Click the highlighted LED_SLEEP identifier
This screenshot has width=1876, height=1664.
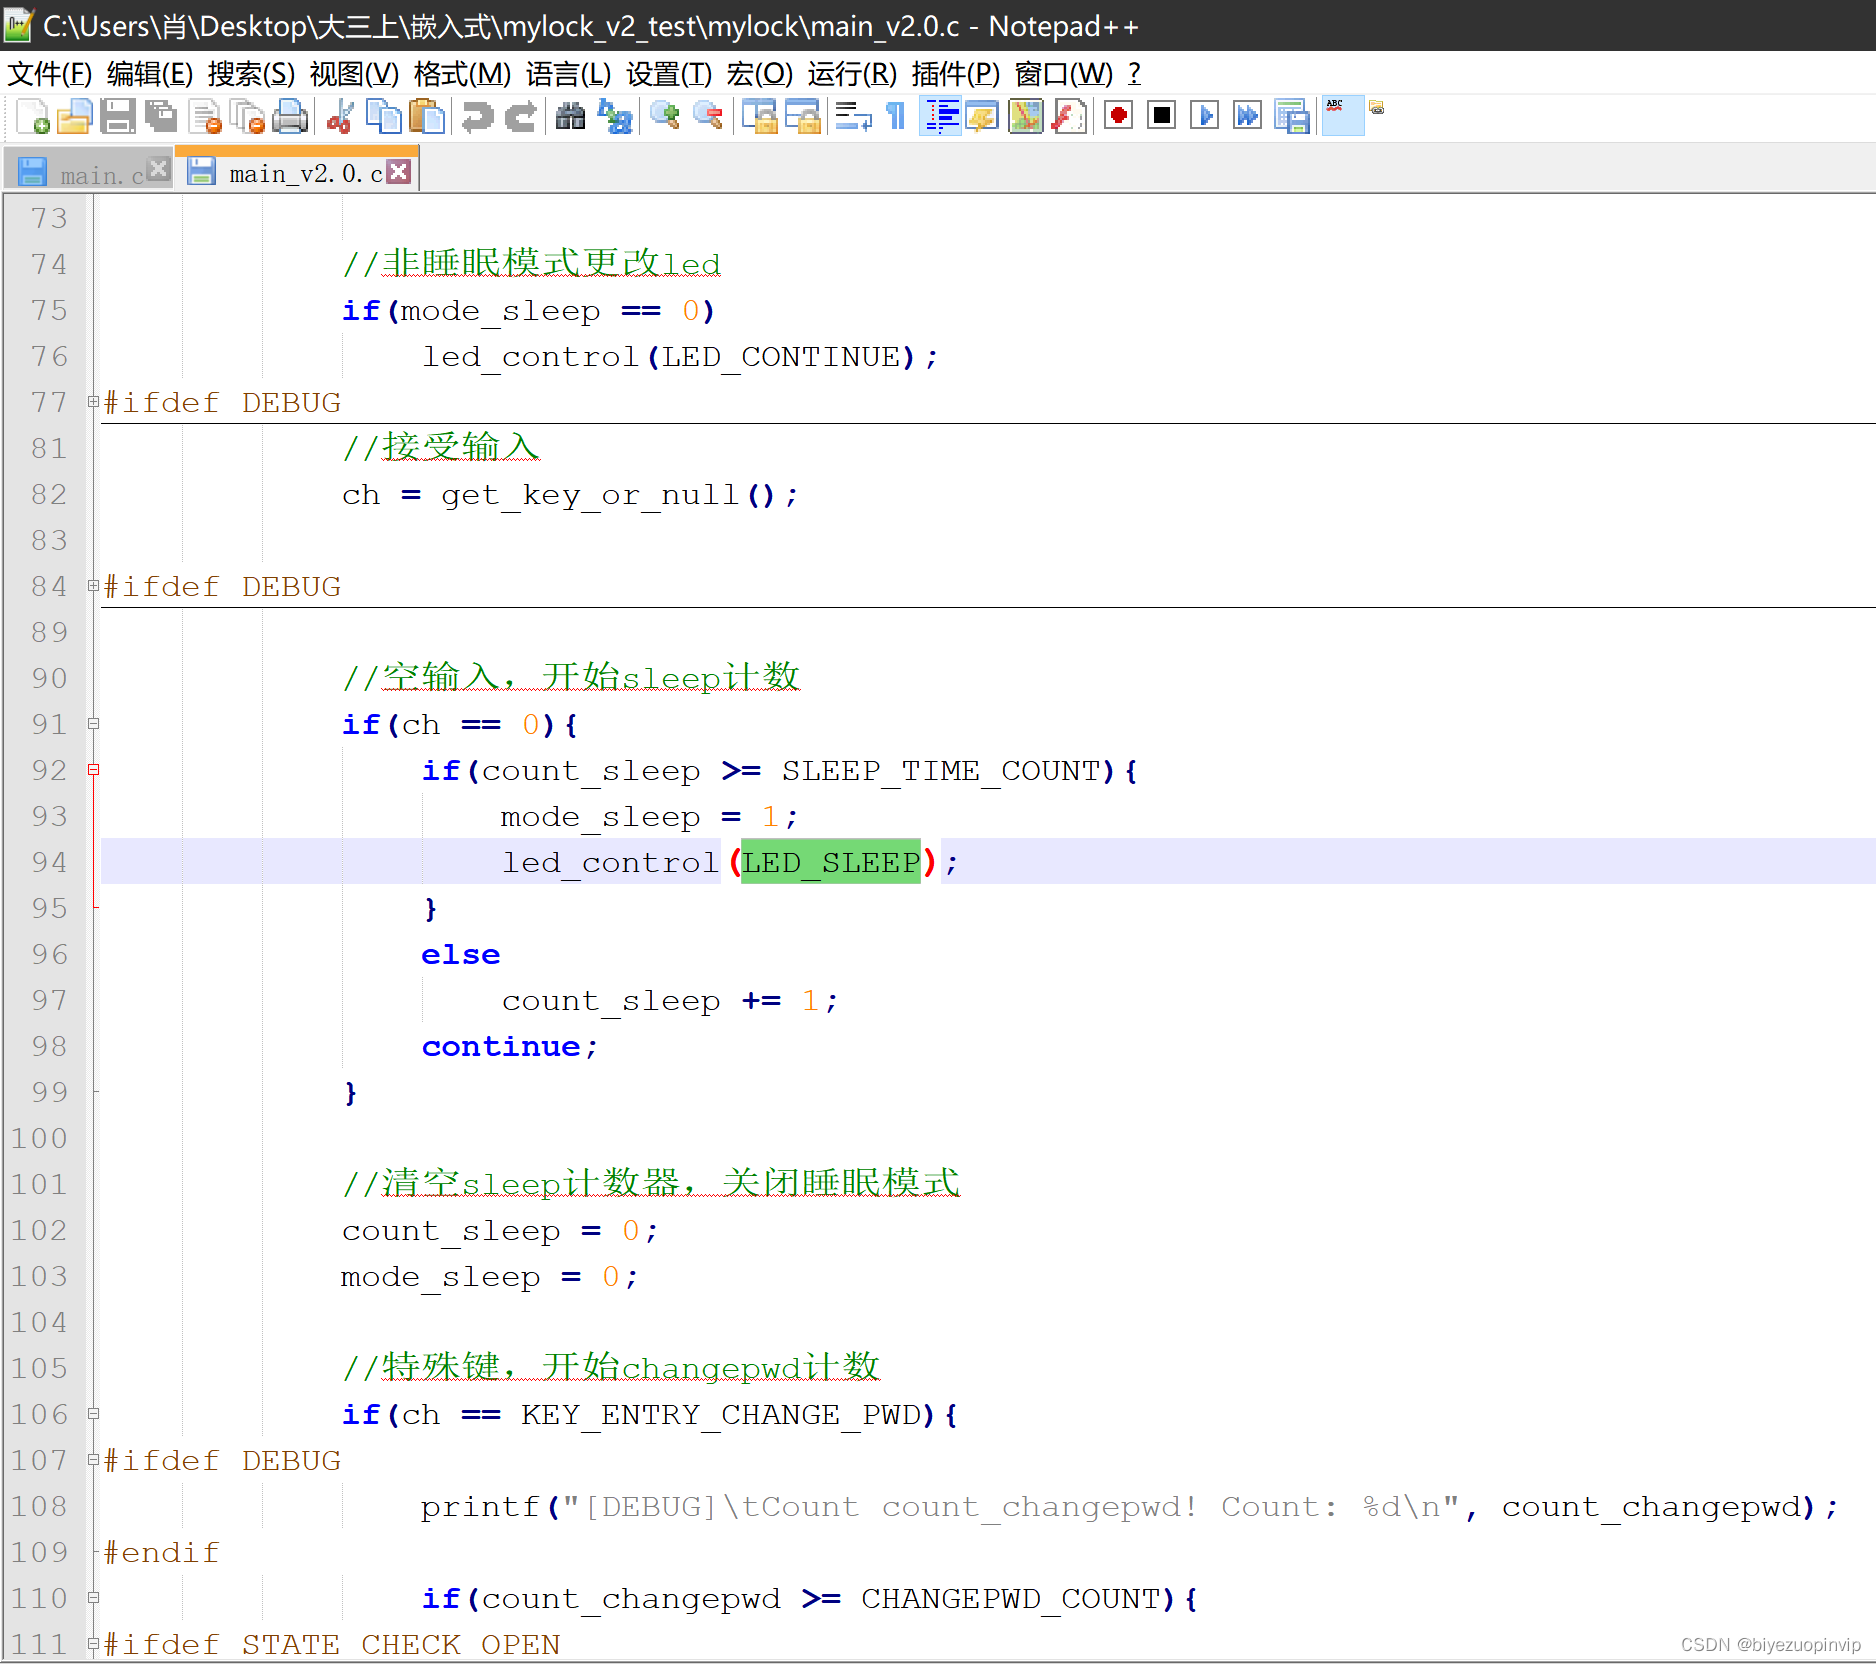(x=830, y=862)
